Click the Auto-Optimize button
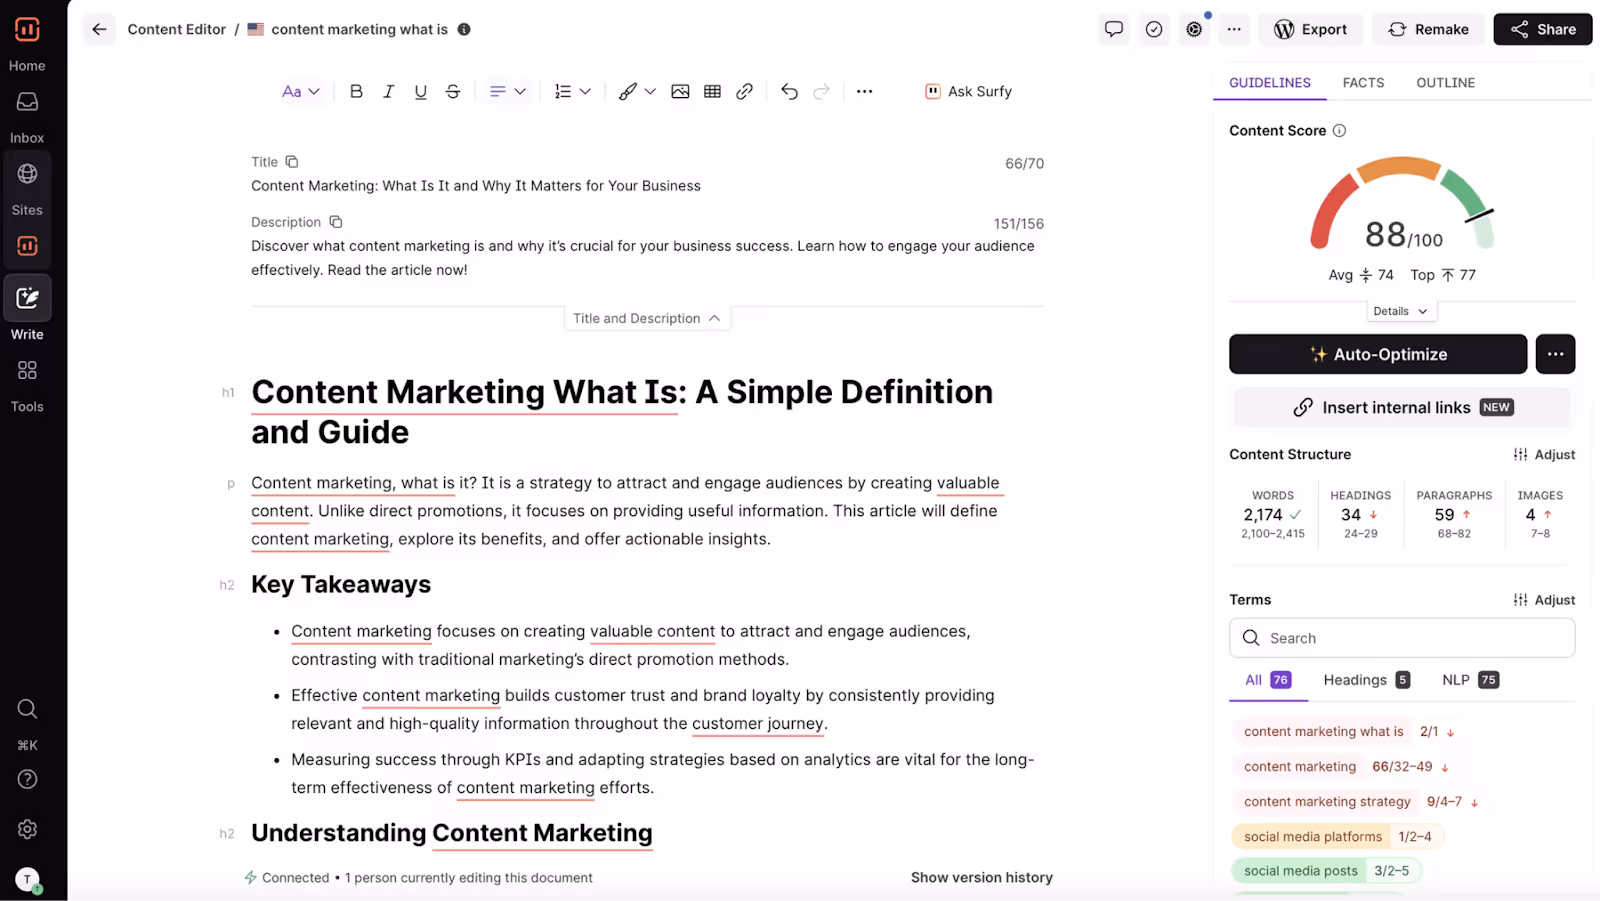1600x901 pixels. pyautogui.click(x=1378, y=354)
